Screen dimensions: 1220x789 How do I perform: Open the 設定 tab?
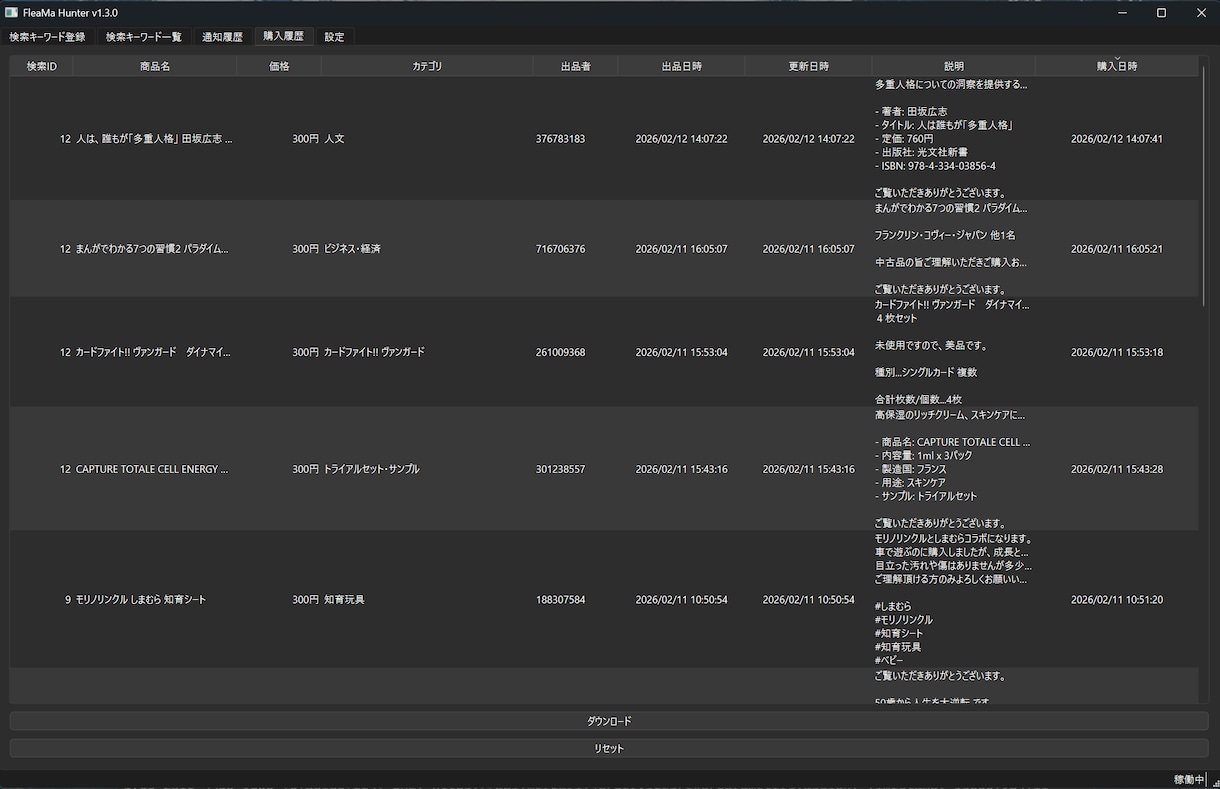334,37
